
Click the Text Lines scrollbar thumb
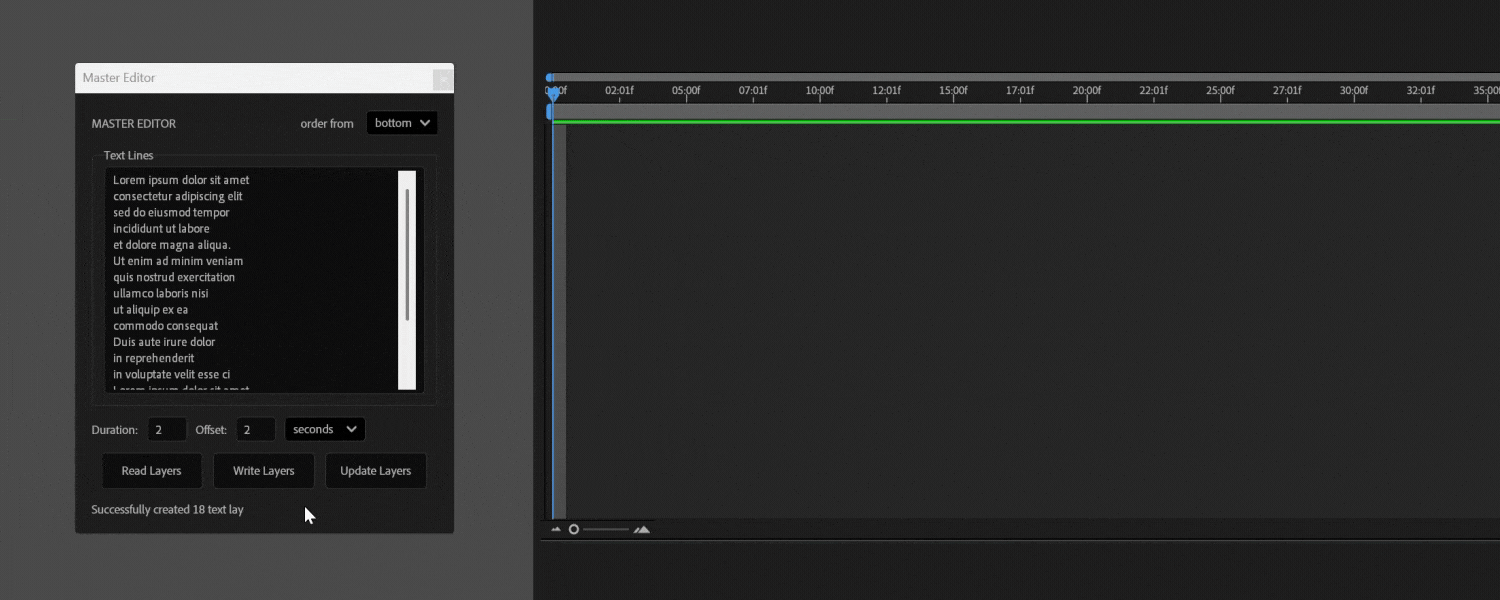[x=407, y=254]
